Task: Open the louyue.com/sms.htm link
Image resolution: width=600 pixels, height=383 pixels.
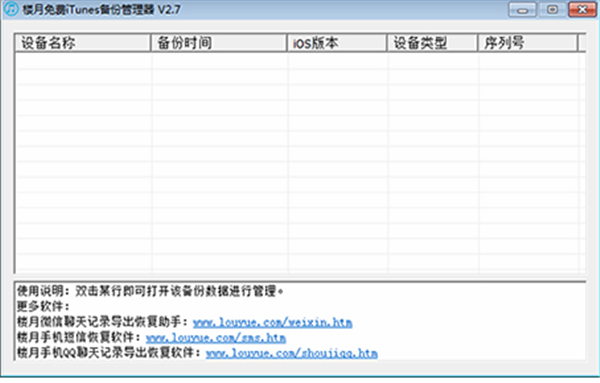Action: [x=216, y=338]
